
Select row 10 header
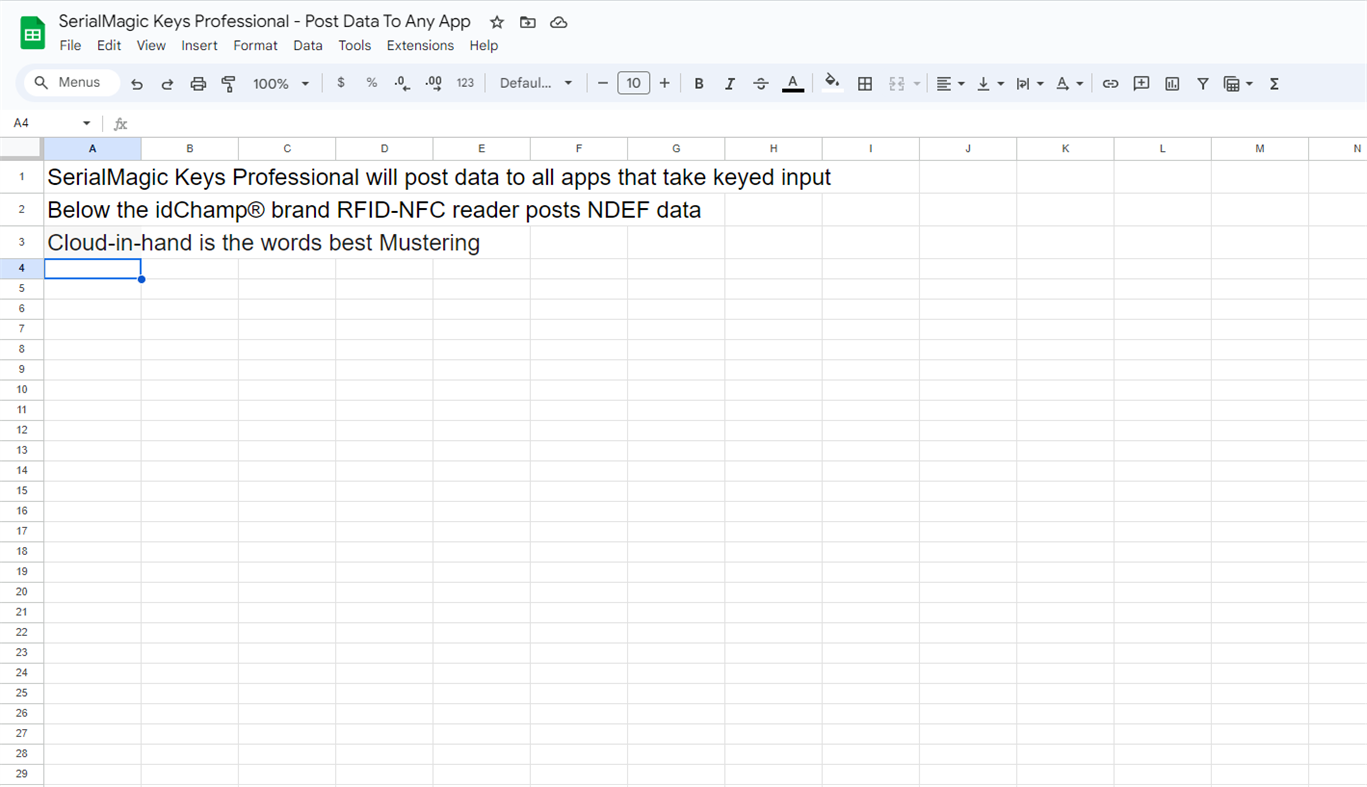pos(22,389)
